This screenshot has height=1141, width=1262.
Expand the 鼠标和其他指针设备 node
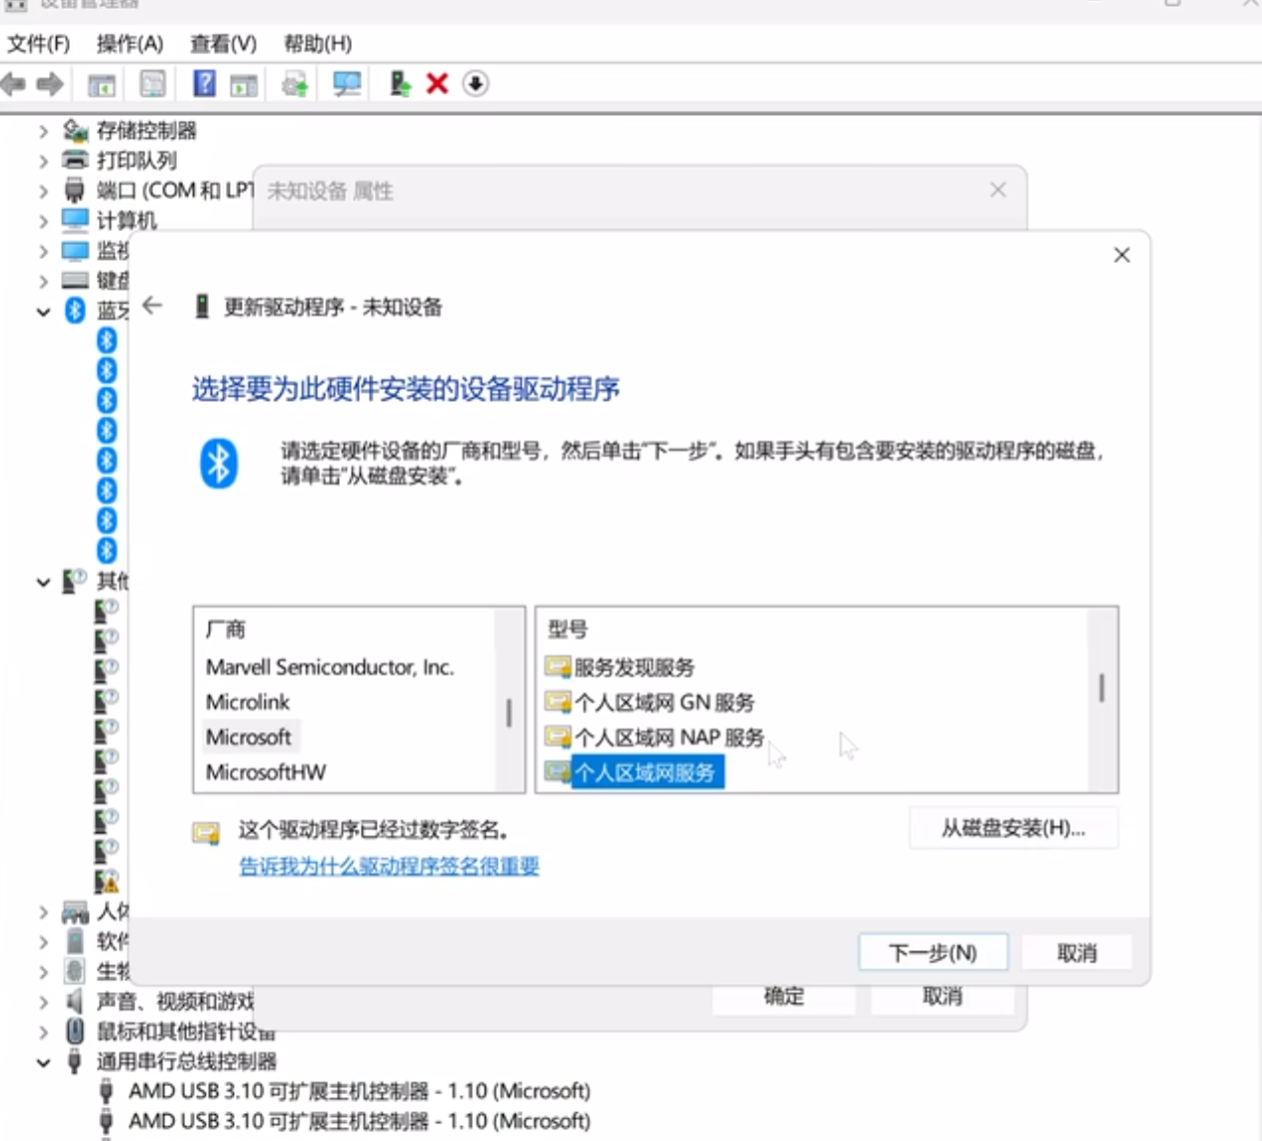click(x=43, y=1031)
